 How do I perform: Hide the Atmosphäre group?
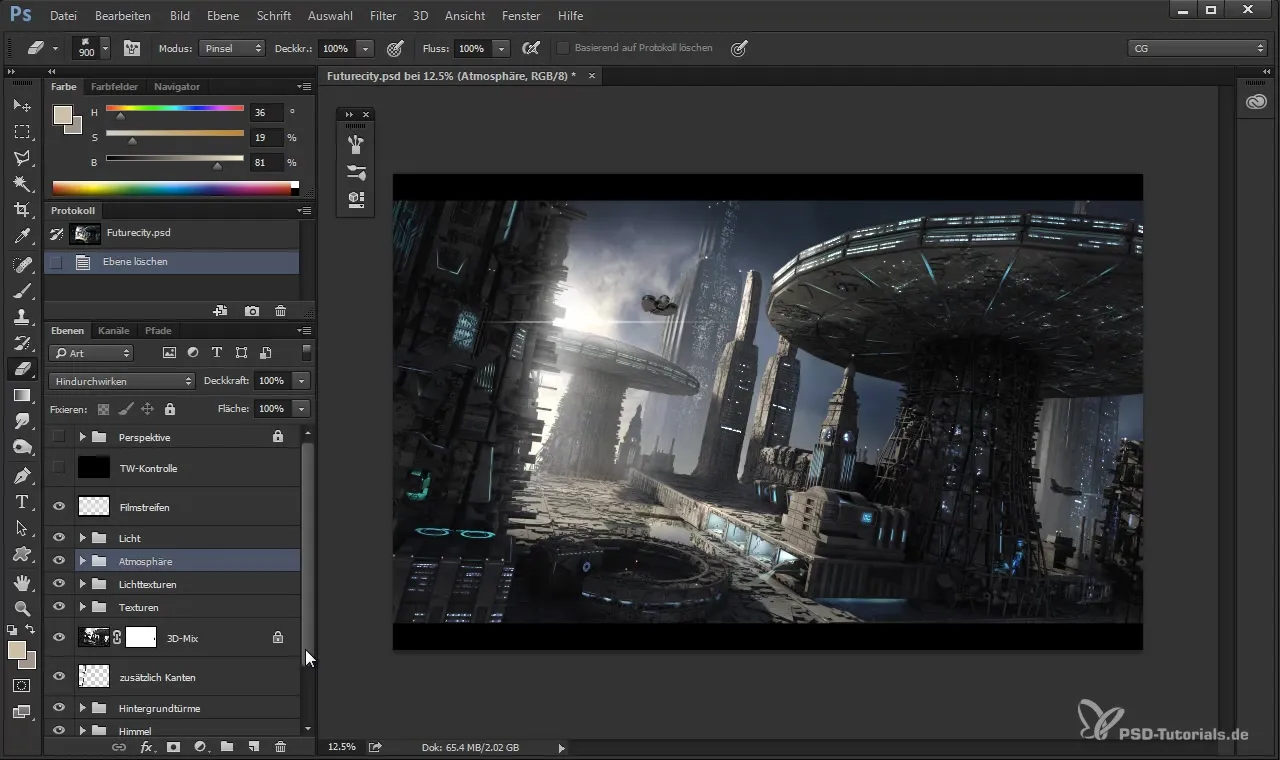click(x=58, y=561)
